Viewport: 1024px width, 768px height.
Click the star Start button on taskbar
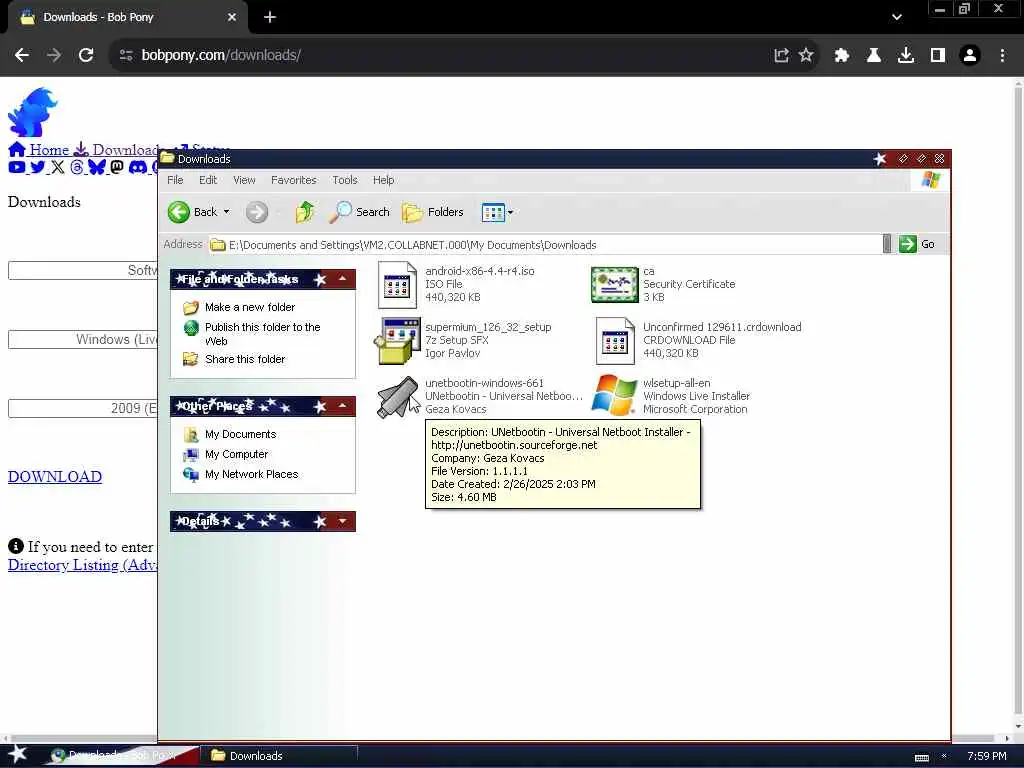(x=18, y=755)
